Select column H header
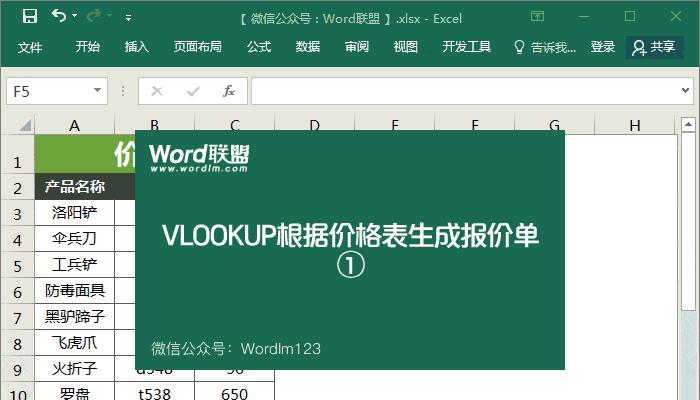Image resolution: width=700 pixels, height=400 pixels. [634, 125]
